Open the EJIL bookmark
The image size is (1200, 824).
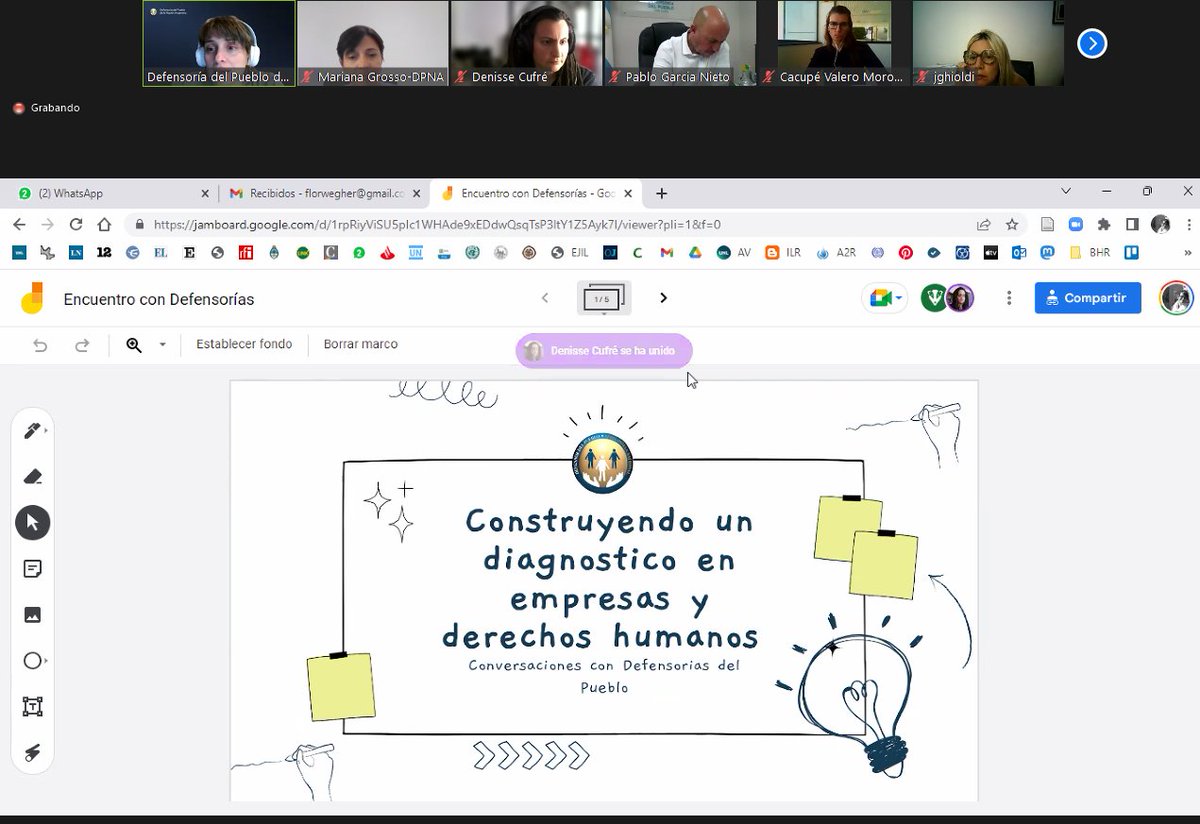coord(571,253)
